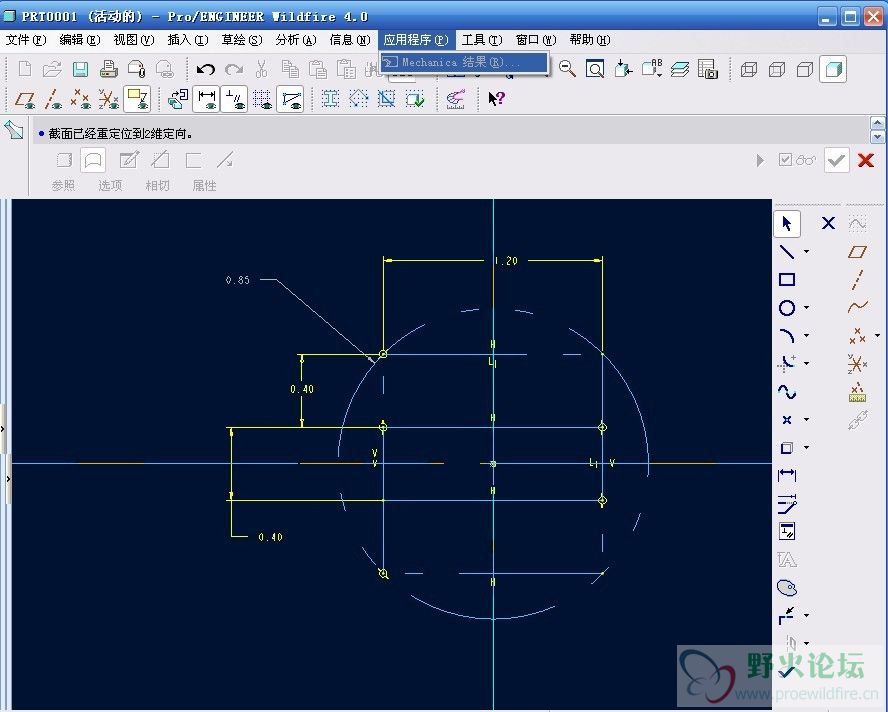Select the sketcher line tool

coord(787,251)
